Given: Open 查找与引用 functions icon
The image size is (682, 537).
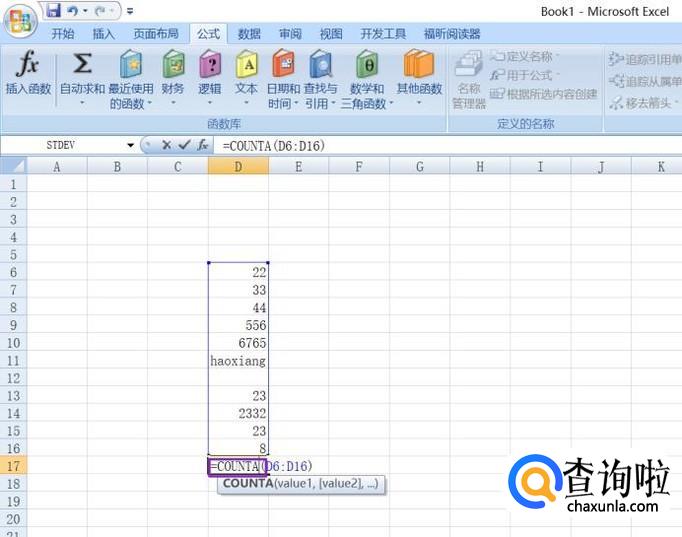Looking at the screenshot, I should tap(321, 64).
